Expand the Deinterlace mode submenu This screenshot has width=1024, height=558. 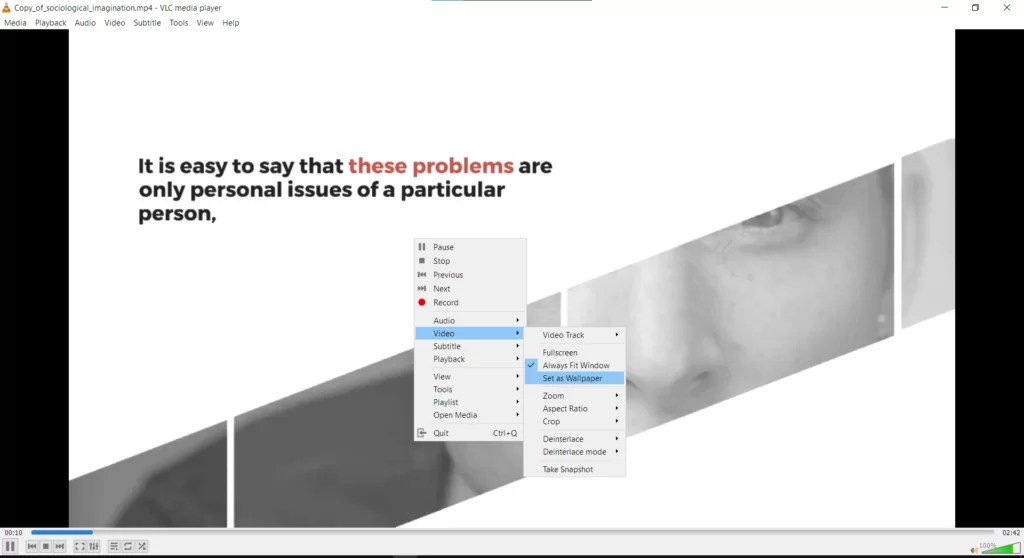(x=575, y=451)
